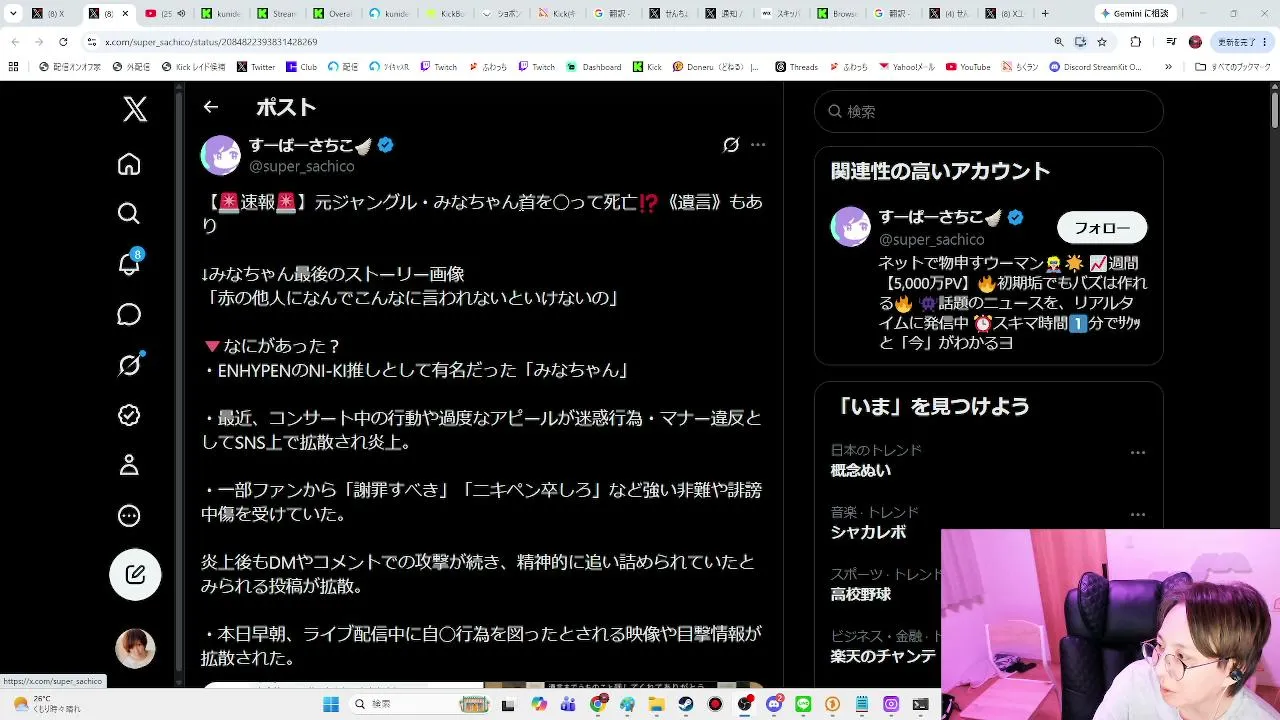Switch to the Overal tab
The width and height of the screenshot is (1280, 720).
coord(333,14)
